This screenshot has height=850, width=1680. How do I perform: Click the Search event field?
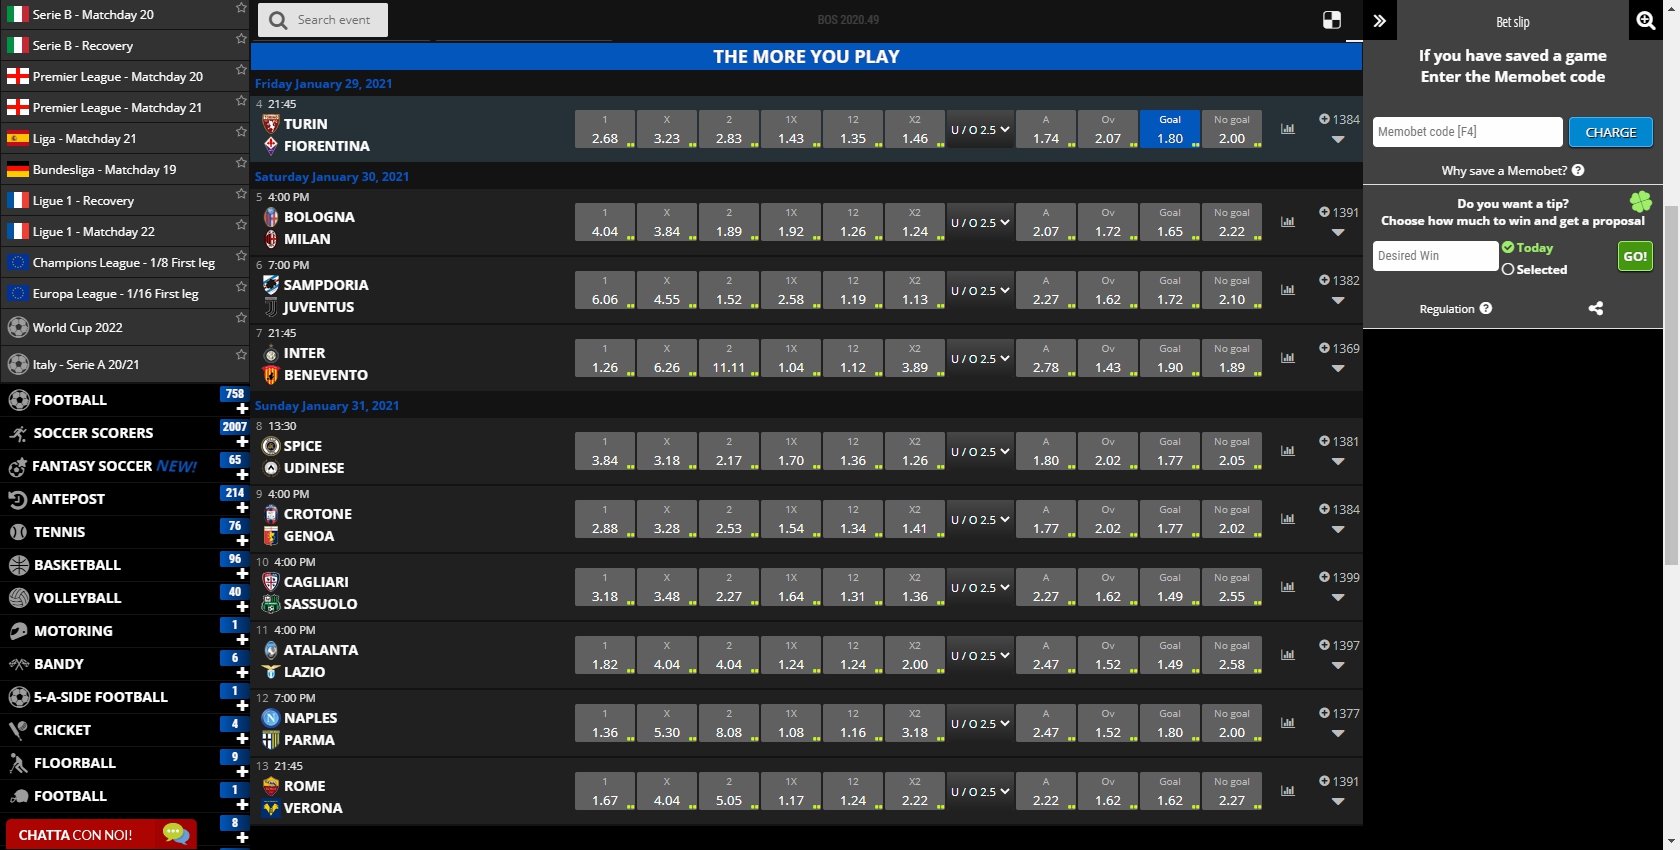(323, 20)
